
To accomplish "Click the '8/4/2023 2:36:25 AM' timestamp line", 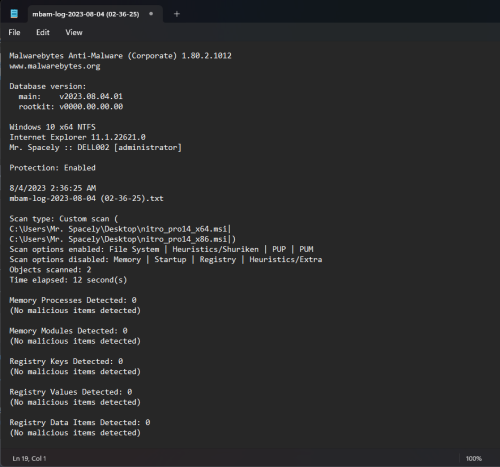I will tap(53, 188).
